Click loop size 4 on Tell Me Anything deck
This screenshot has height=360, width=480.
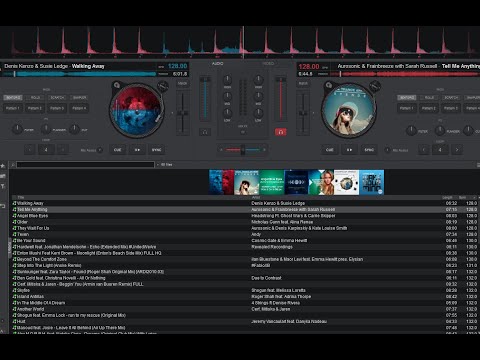tap(440, 150)
